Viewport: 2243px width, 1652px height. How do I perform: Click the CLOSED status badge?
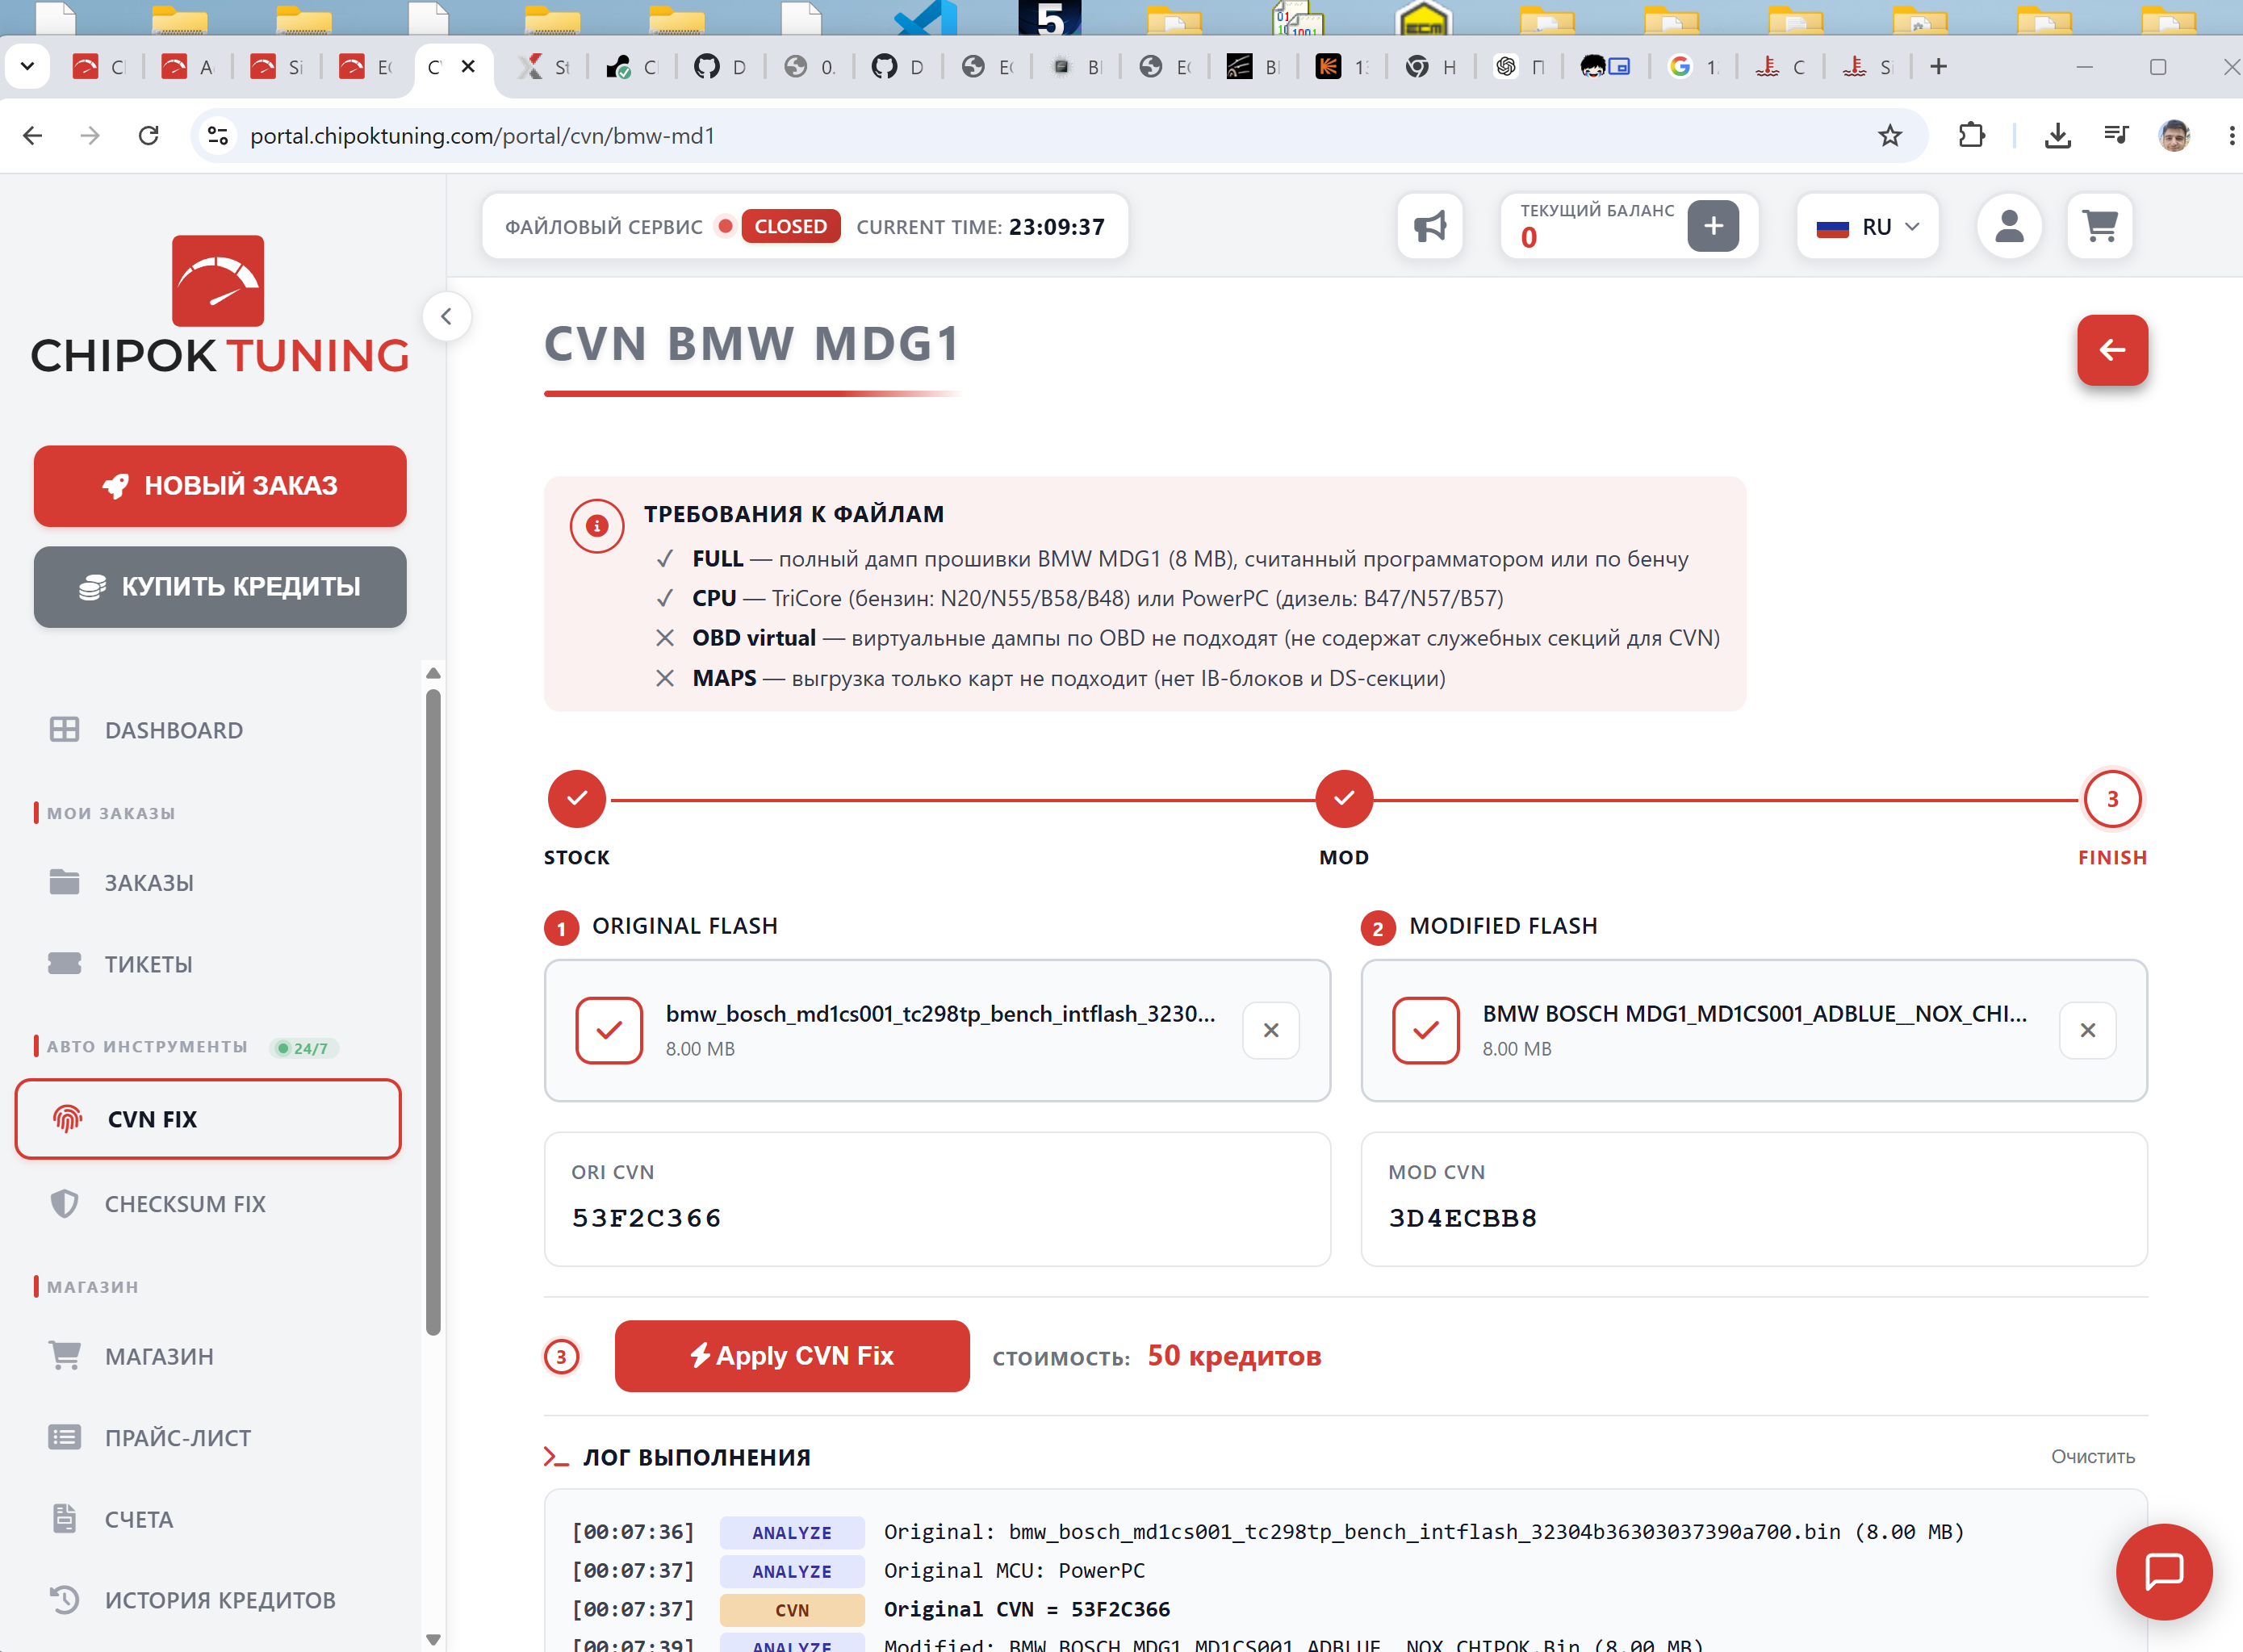(x=790, y=227)
